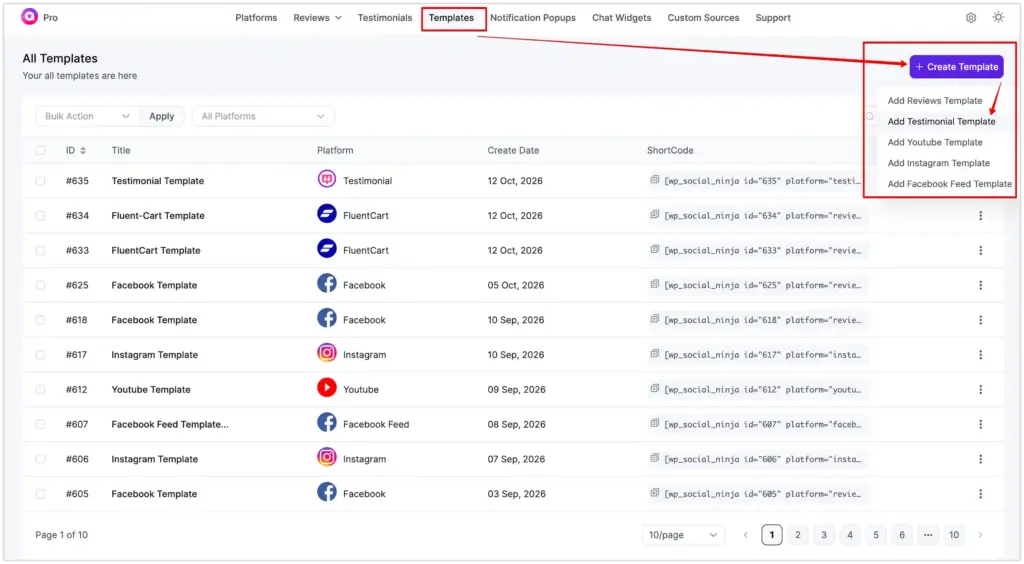Open the Support tab

tap(773, 18)
